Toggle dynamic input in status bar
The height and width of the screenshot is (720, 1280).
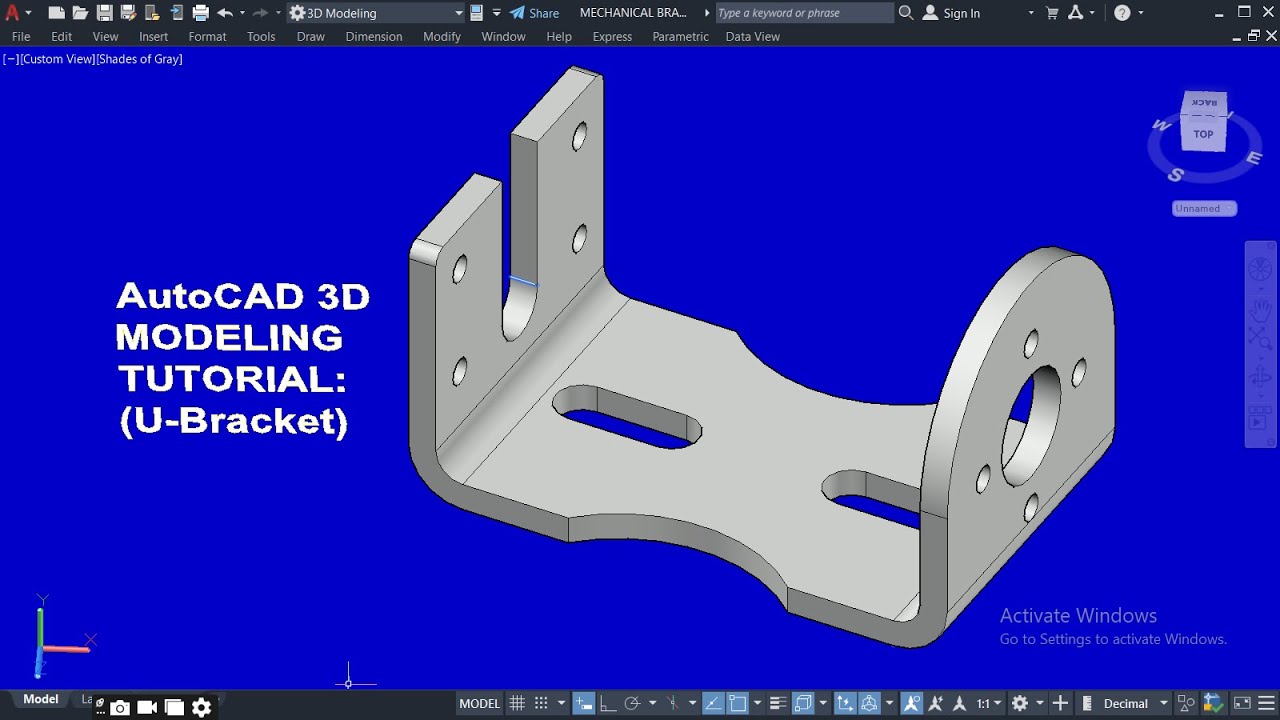[x=584, y=703]
